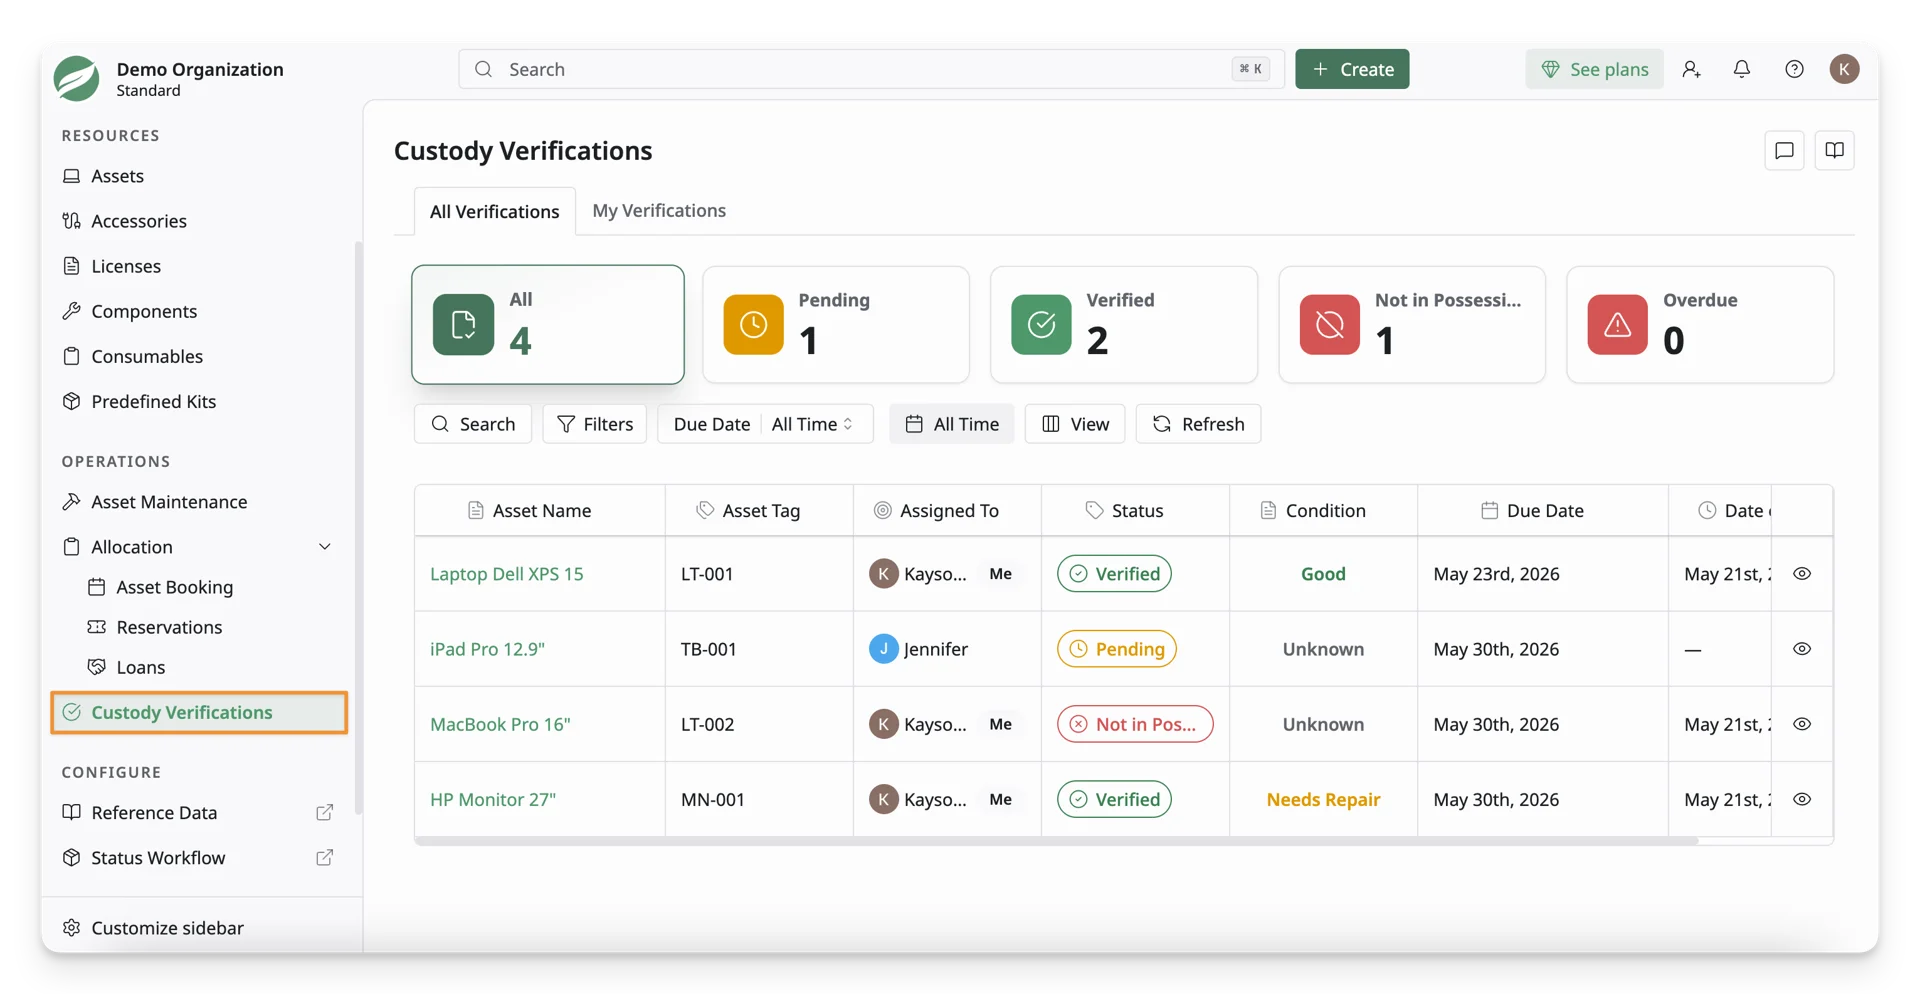Click the Create button
The height and width of the screenshot is (994, 1920).
(1352, 69)
